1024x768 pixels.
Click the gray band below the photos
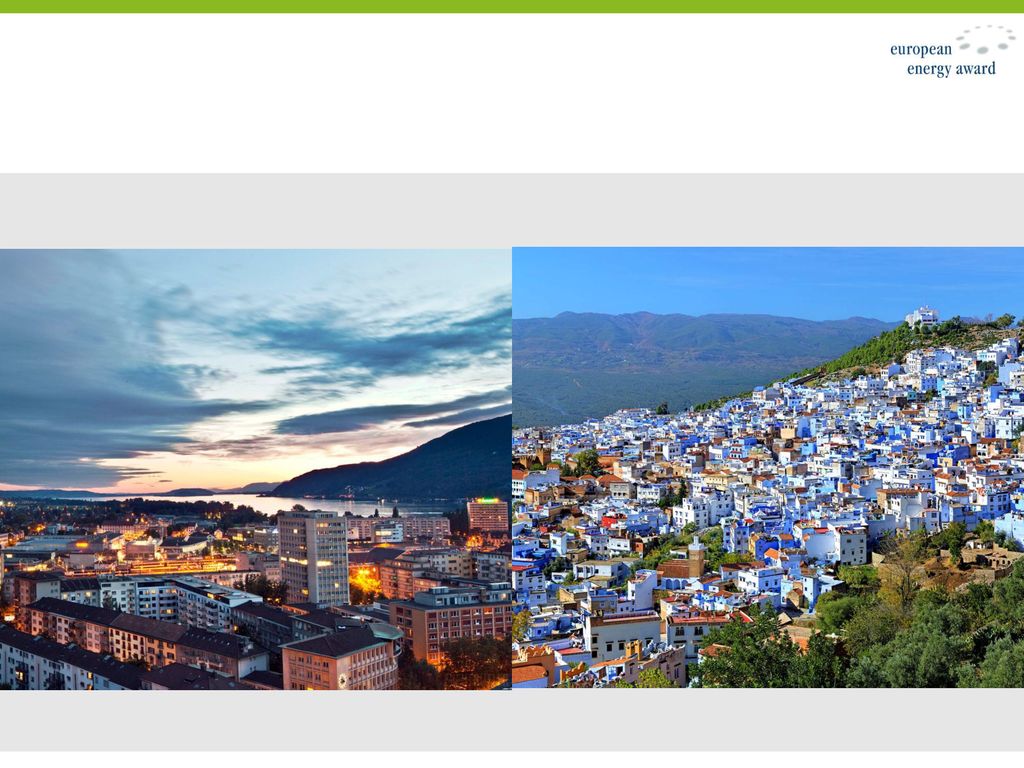click(x=512, y=720)
